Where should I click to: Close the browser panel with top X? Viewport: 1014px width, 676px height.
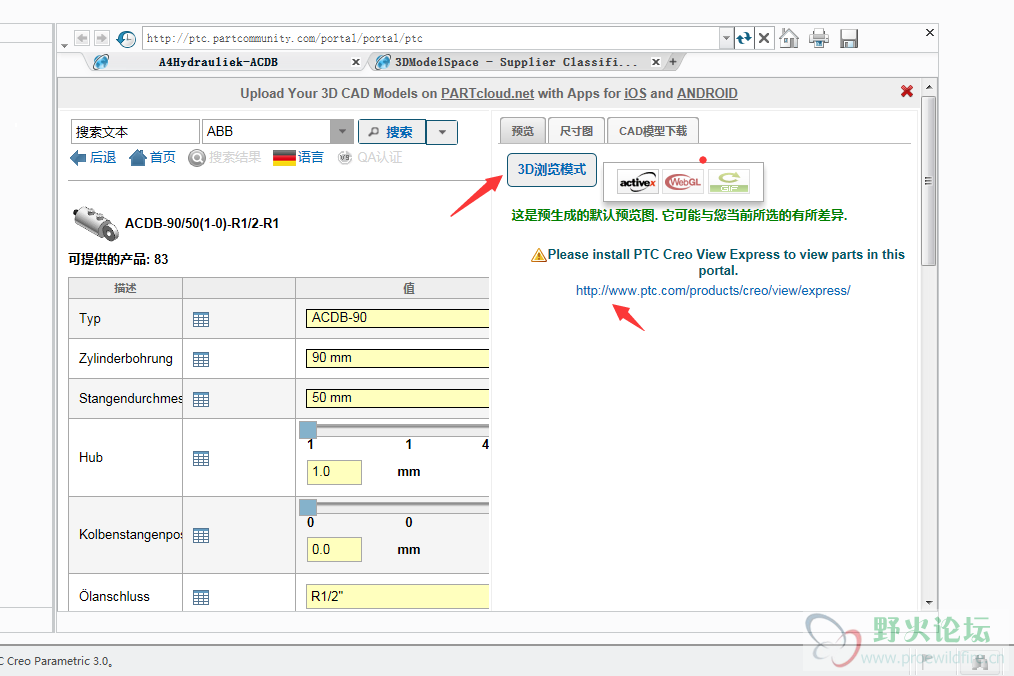coord(930,32)
